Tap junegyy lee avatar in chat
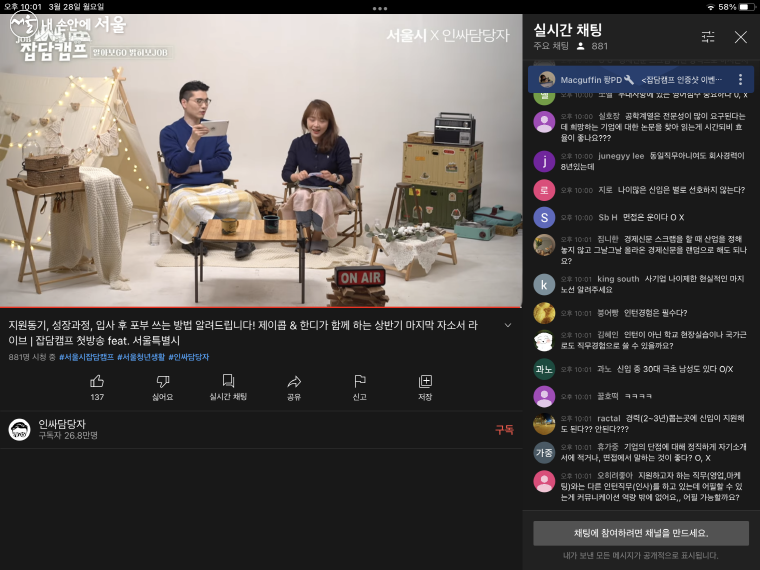The width and height of the screenshot is (760, 570). [544, 161]
